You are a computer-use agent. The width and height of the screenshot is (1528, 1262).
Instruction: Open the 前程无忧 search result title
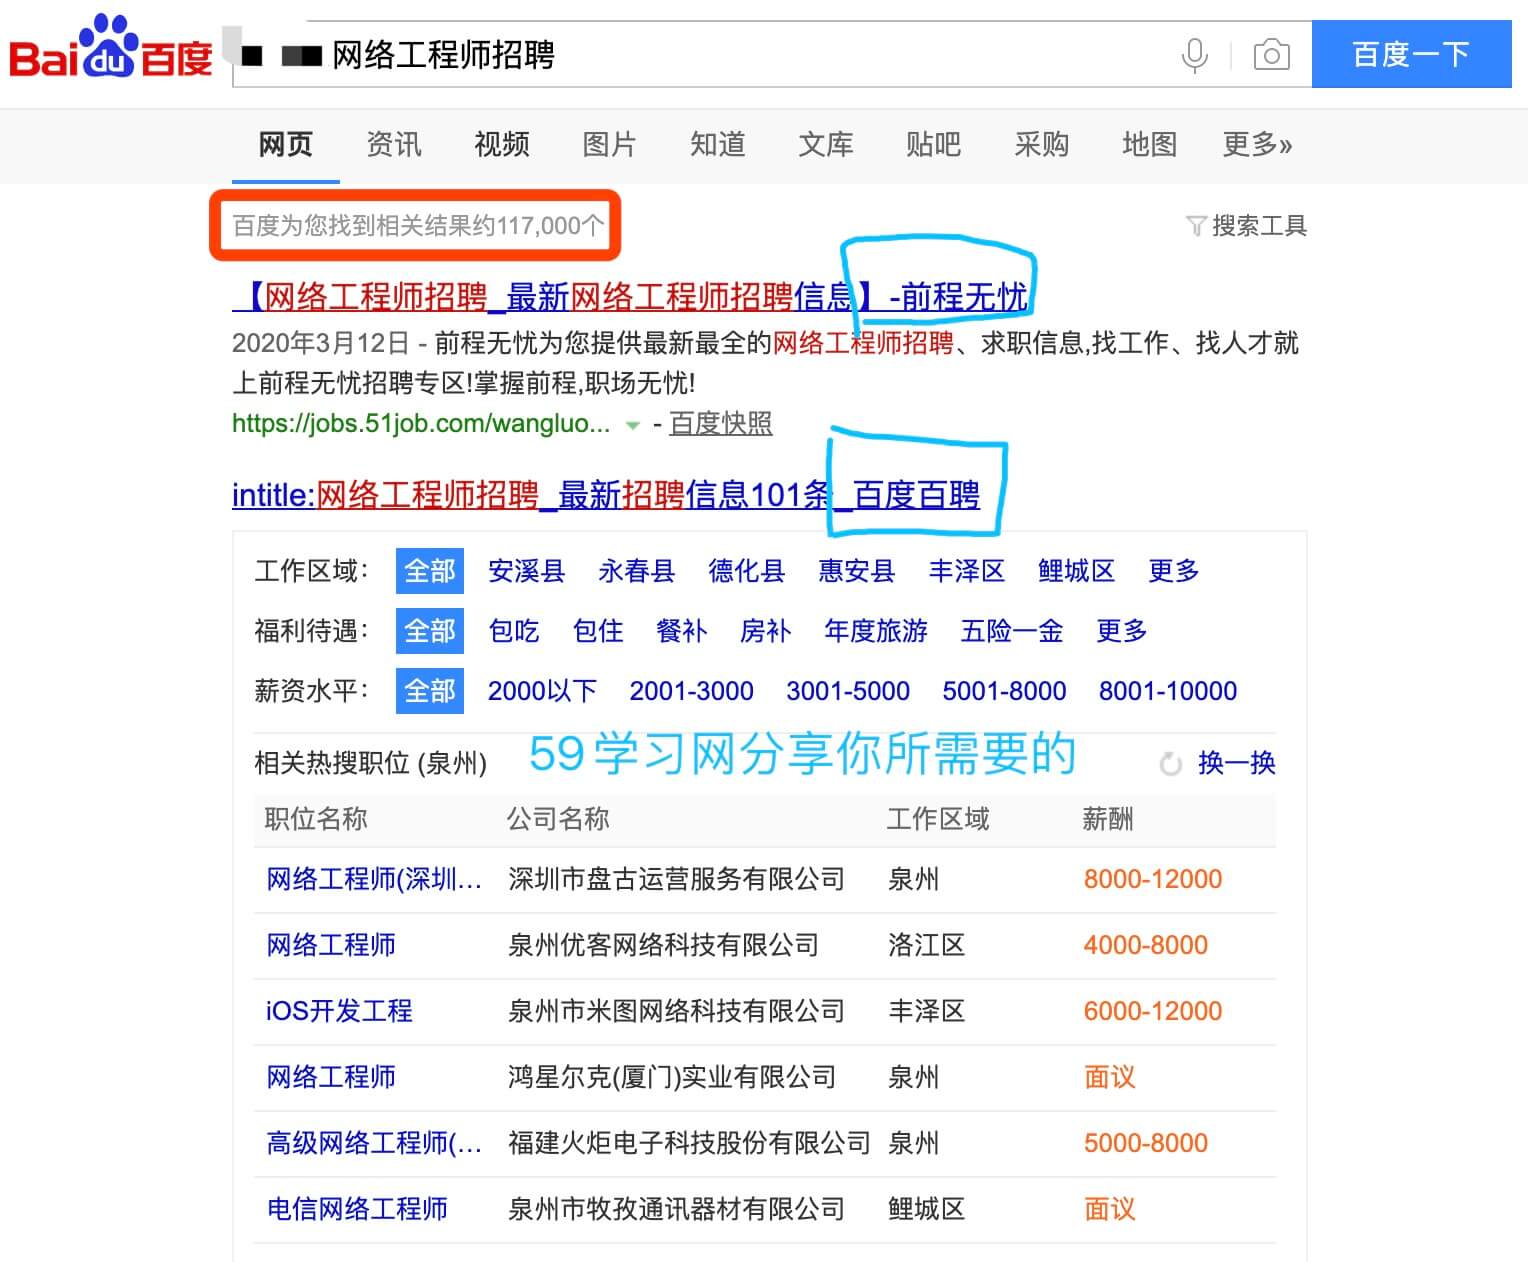click(x=630, y=297)
